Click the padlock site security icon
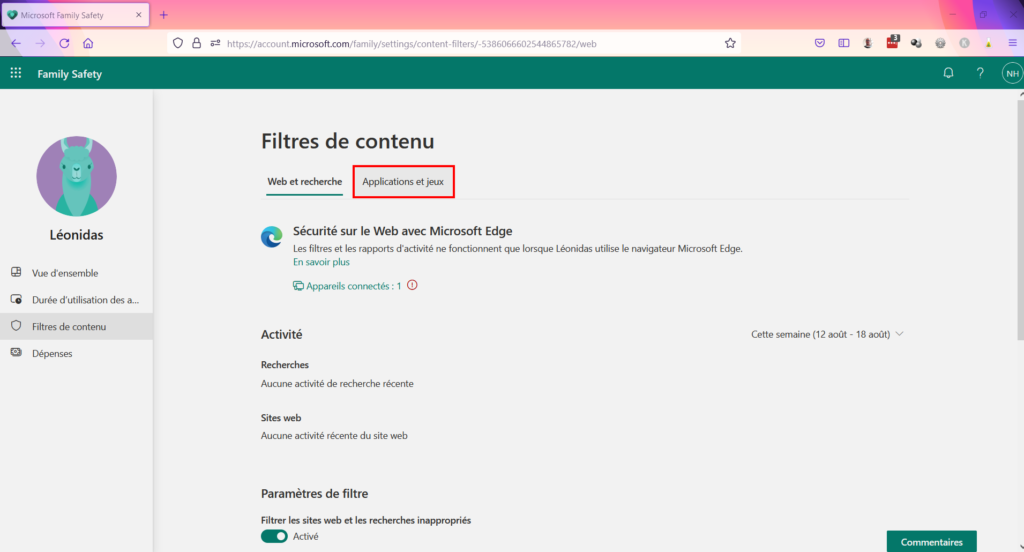Screen dimensions: 1024x552 tap(197, 43)
